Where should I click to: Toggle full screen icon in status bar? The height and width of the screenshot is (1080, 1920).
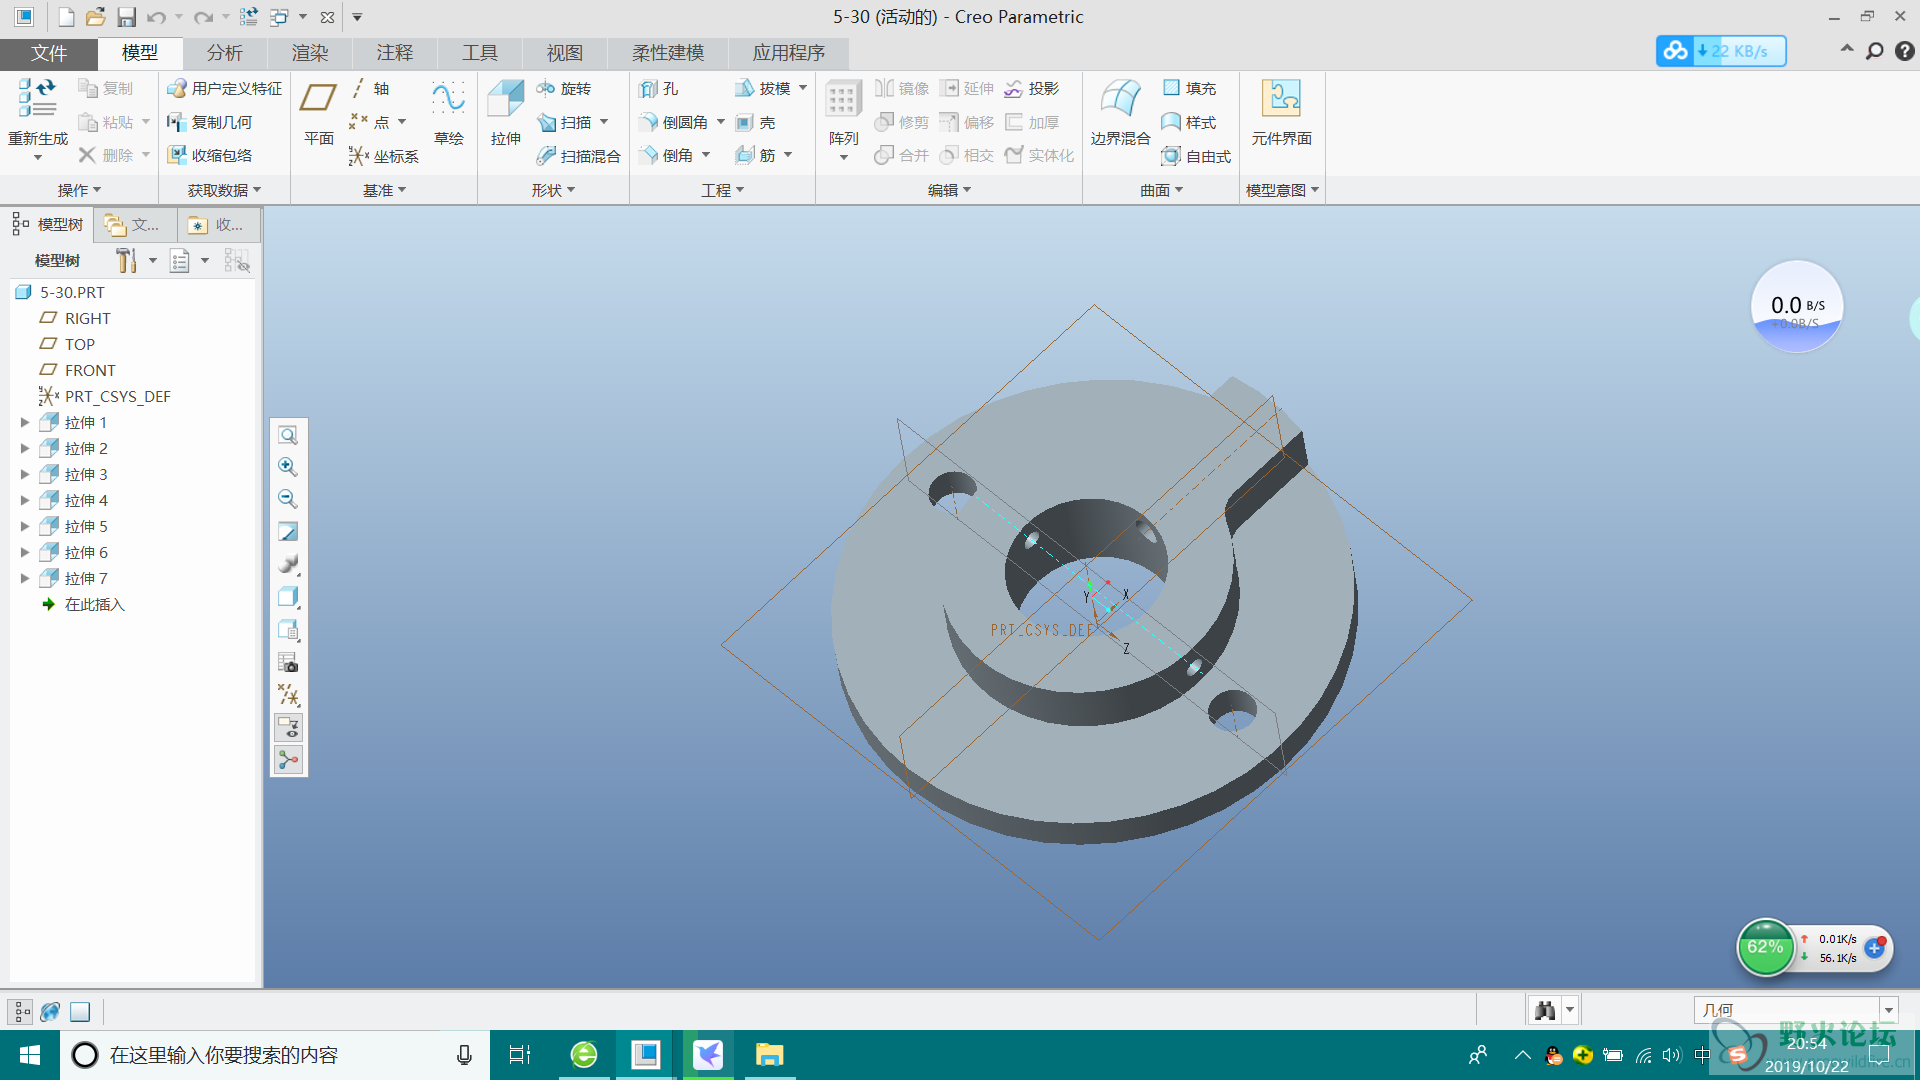pos(80,1012)
